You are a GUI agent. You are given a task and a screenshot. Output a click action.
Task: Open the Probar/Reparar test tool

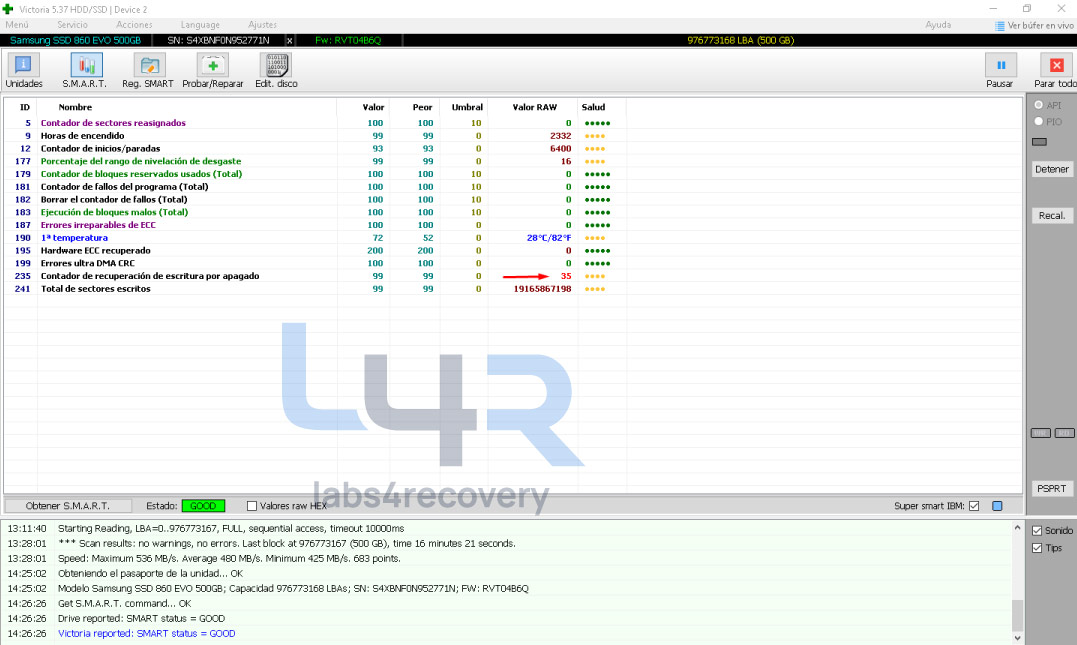213,70
